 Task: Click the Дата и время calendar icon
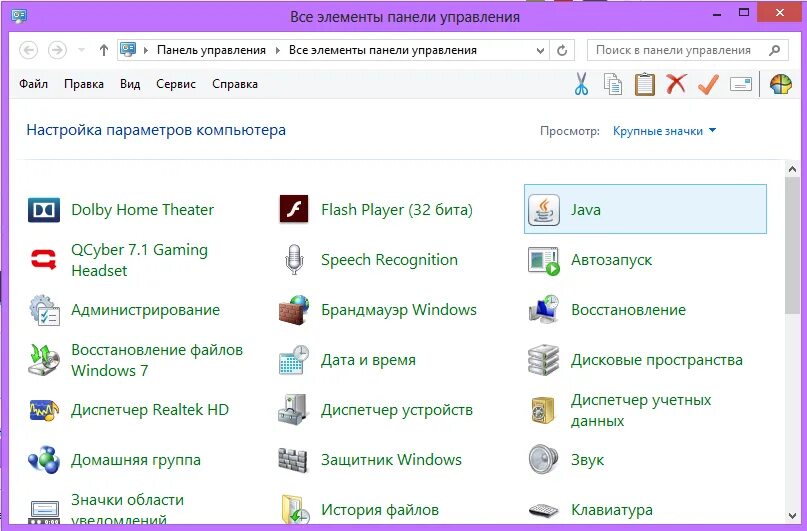[294, 360]
